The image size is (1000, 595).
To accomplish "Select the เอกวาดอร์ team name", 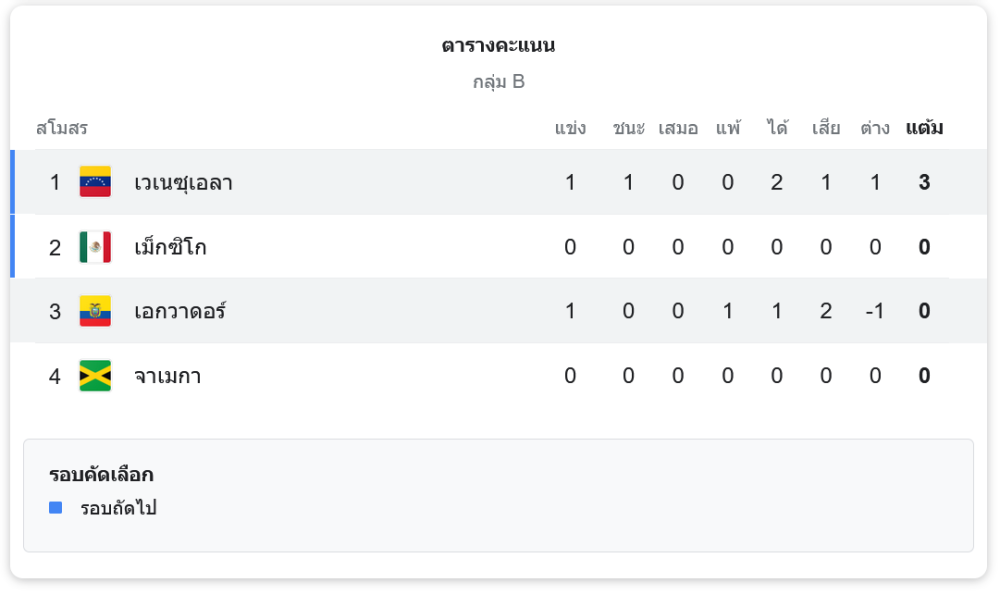I will 180,311.
